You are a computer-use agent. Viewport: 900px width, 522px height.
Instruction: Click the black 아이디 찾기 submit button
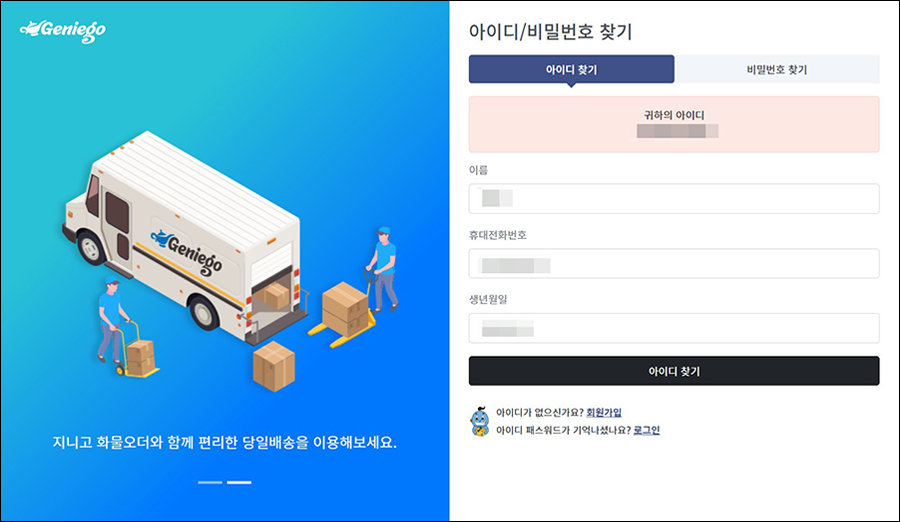tap(674, 371)
